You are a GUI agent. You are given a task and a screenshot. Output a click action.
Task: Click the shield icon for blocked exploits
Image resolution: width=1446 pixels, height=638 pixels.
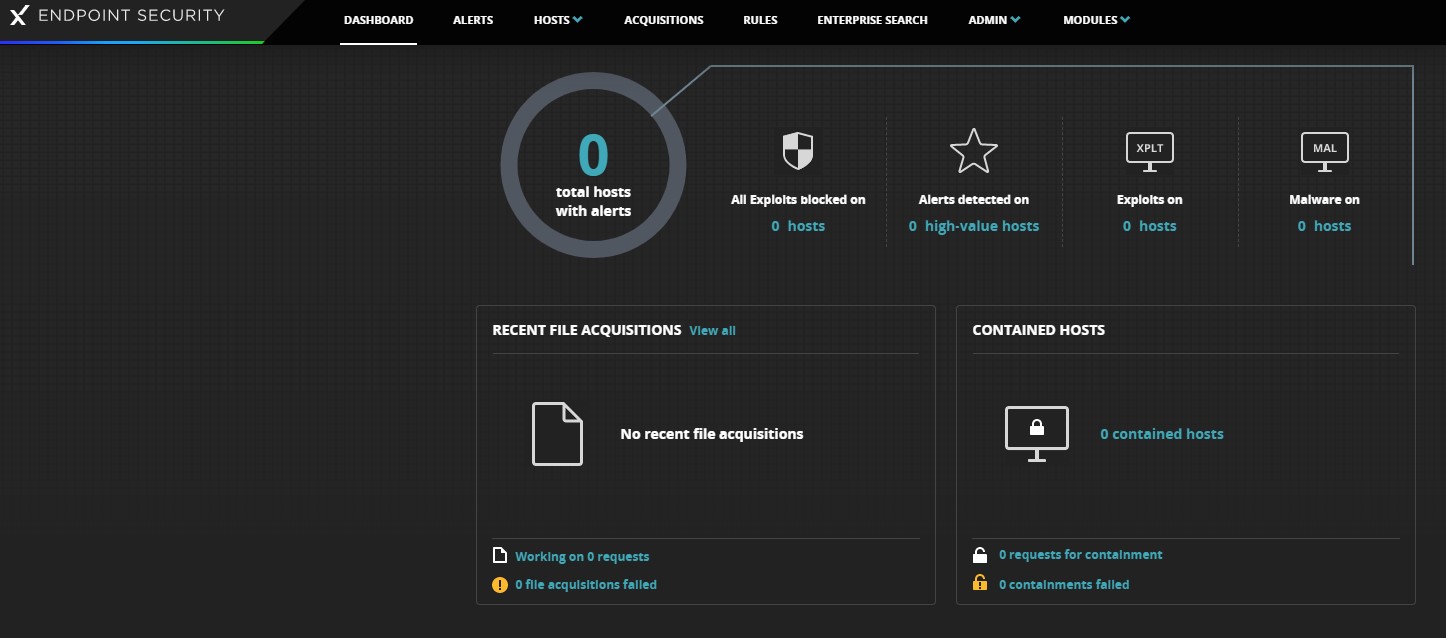pos(797,151)
